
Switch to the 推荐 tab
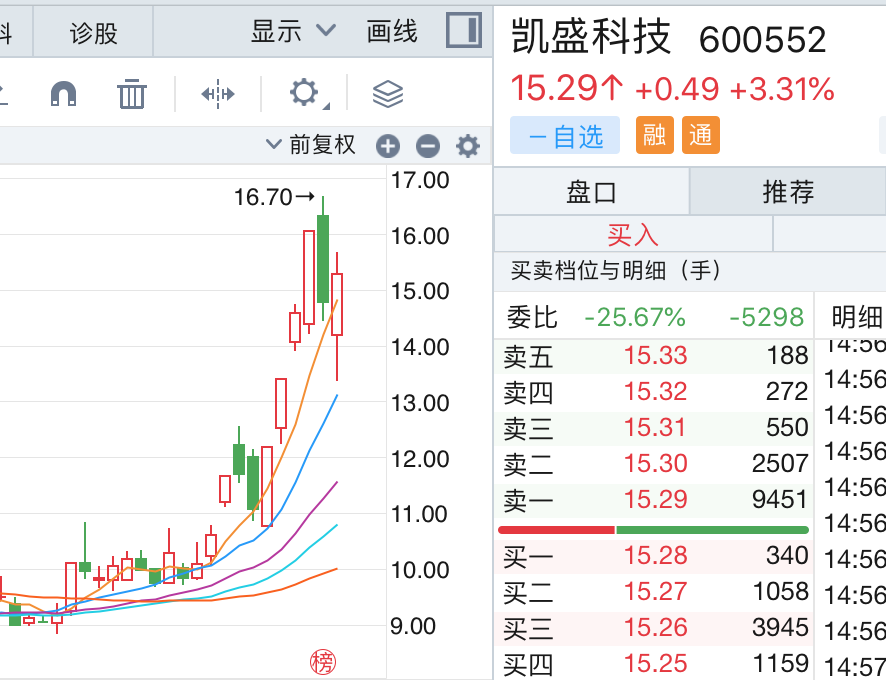pos(788,191)
